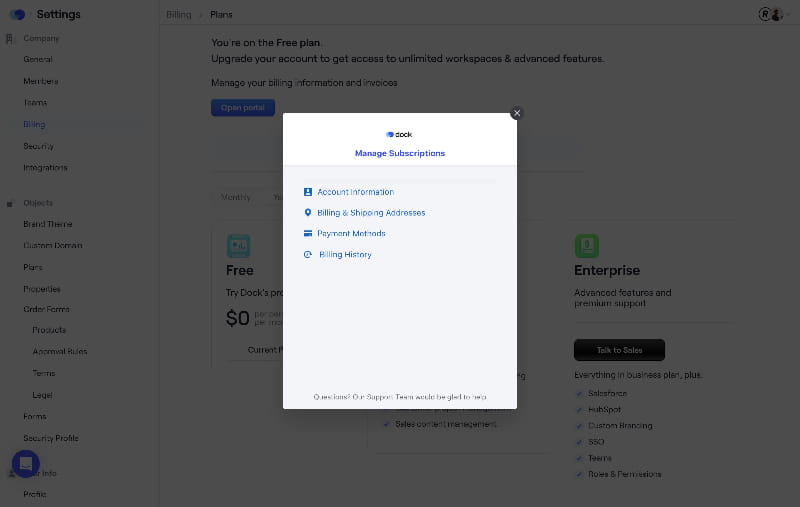Click the Objects section icon in the sidebar

coord(10,203)
